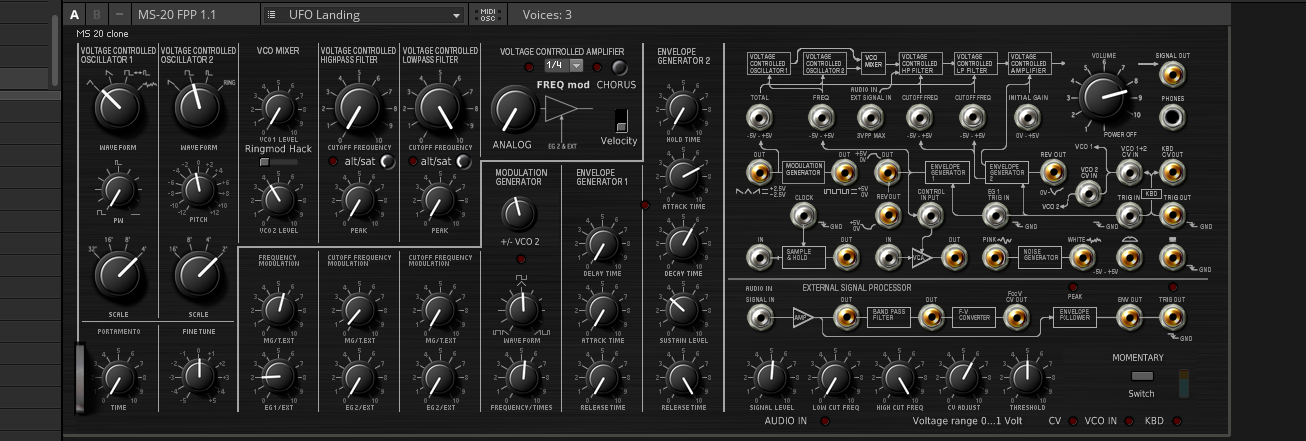Toggle the Velocity switch

tap(621, 120)
